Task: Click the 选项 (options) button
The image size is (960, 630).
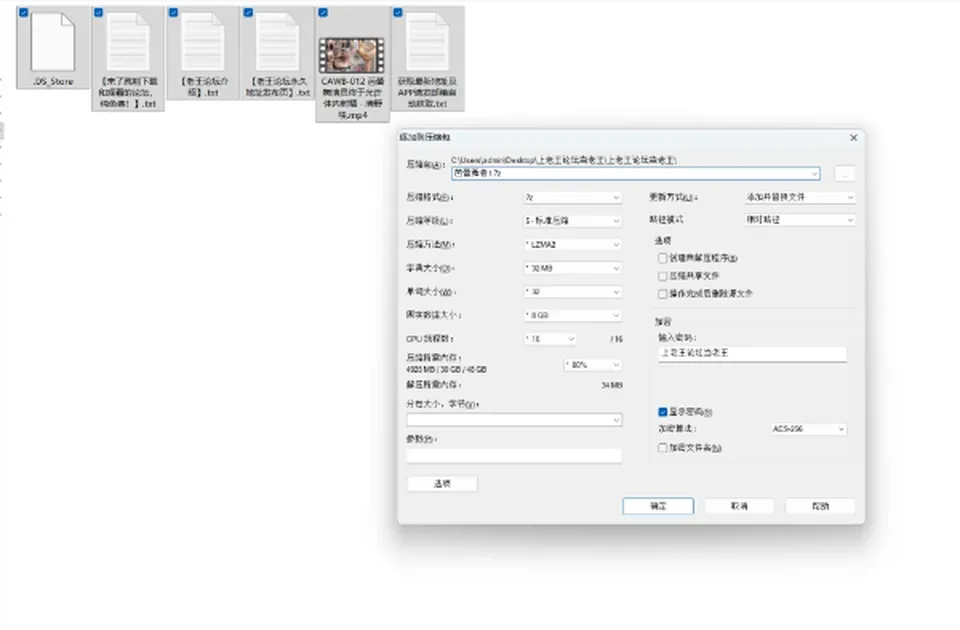Action: coord(442,484)
